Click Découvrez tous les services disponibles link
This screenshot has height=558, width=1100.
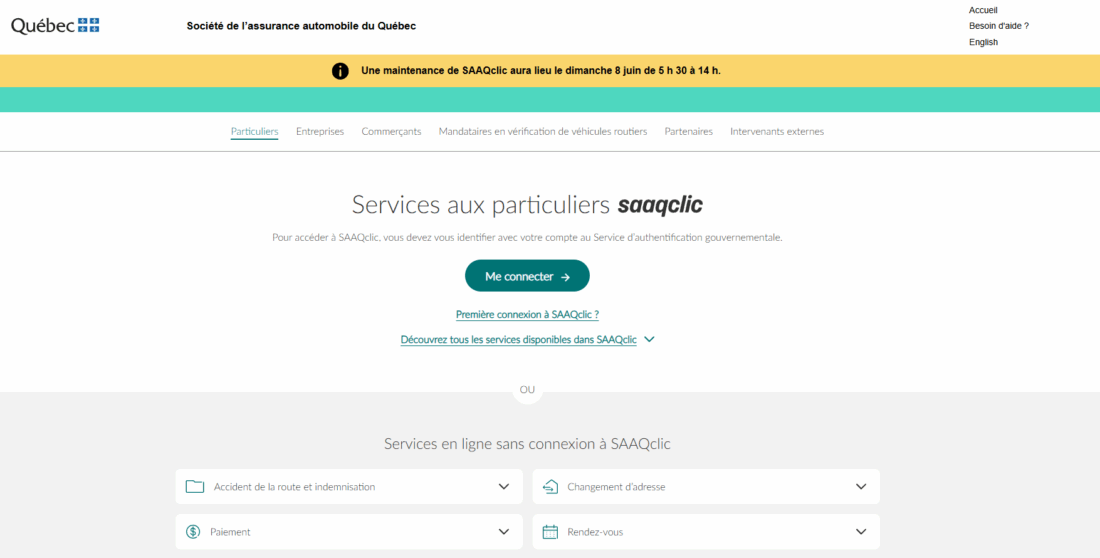point(518,340)
